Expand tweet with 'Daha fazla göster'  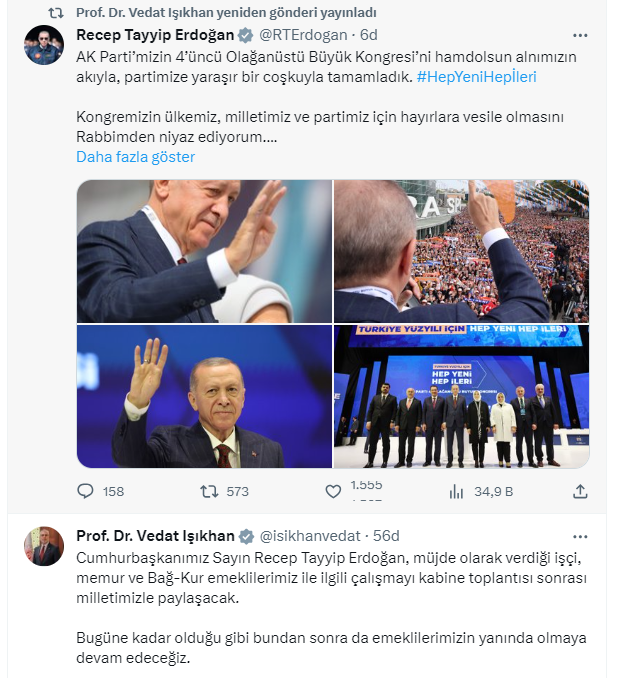pyautogui.click(x=135, y=157)
